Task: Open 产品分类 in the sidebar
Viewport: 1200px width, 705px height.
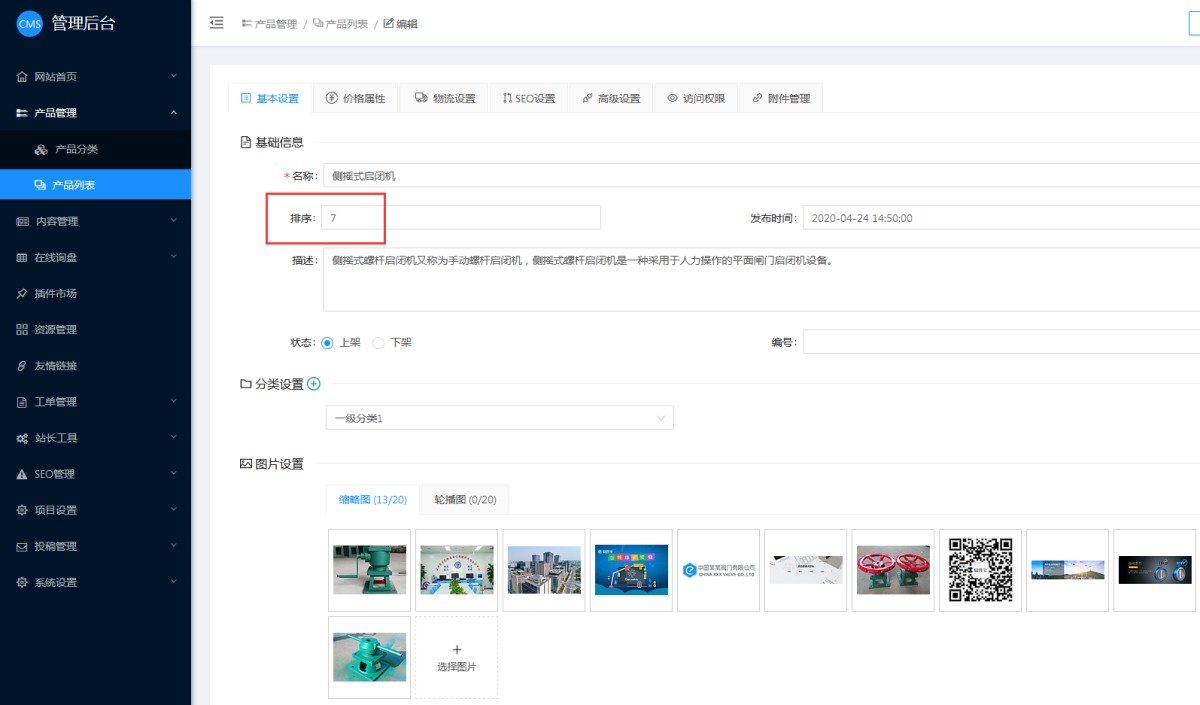Action: pos(76,149)
